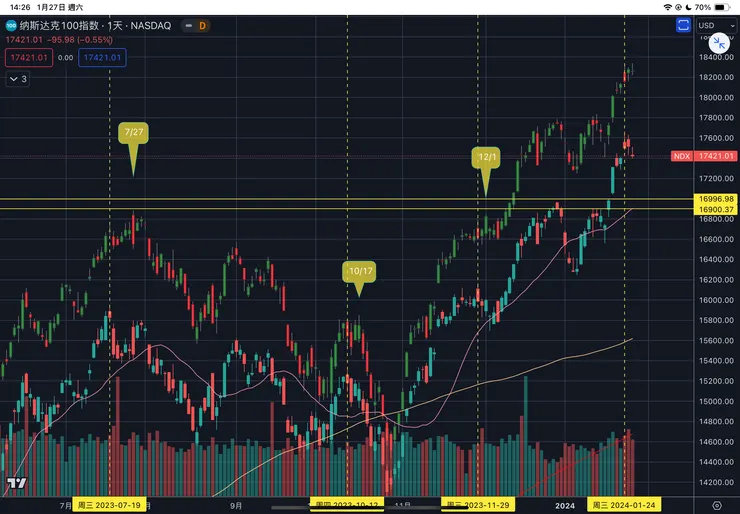Select the 0.00 spread value
The image size is (740, 514).
(x=66, y=58)
